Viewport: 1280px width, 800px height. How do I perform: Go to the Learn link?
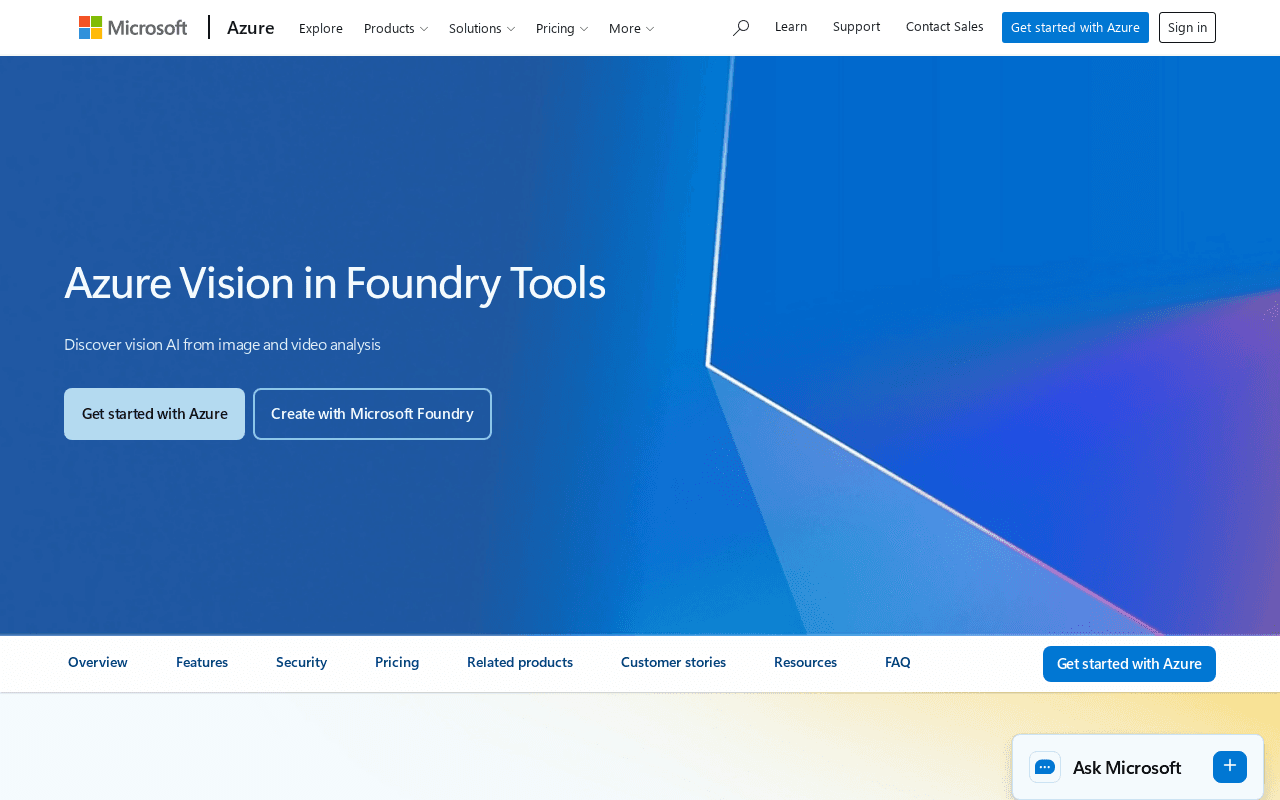click(791, 27)
